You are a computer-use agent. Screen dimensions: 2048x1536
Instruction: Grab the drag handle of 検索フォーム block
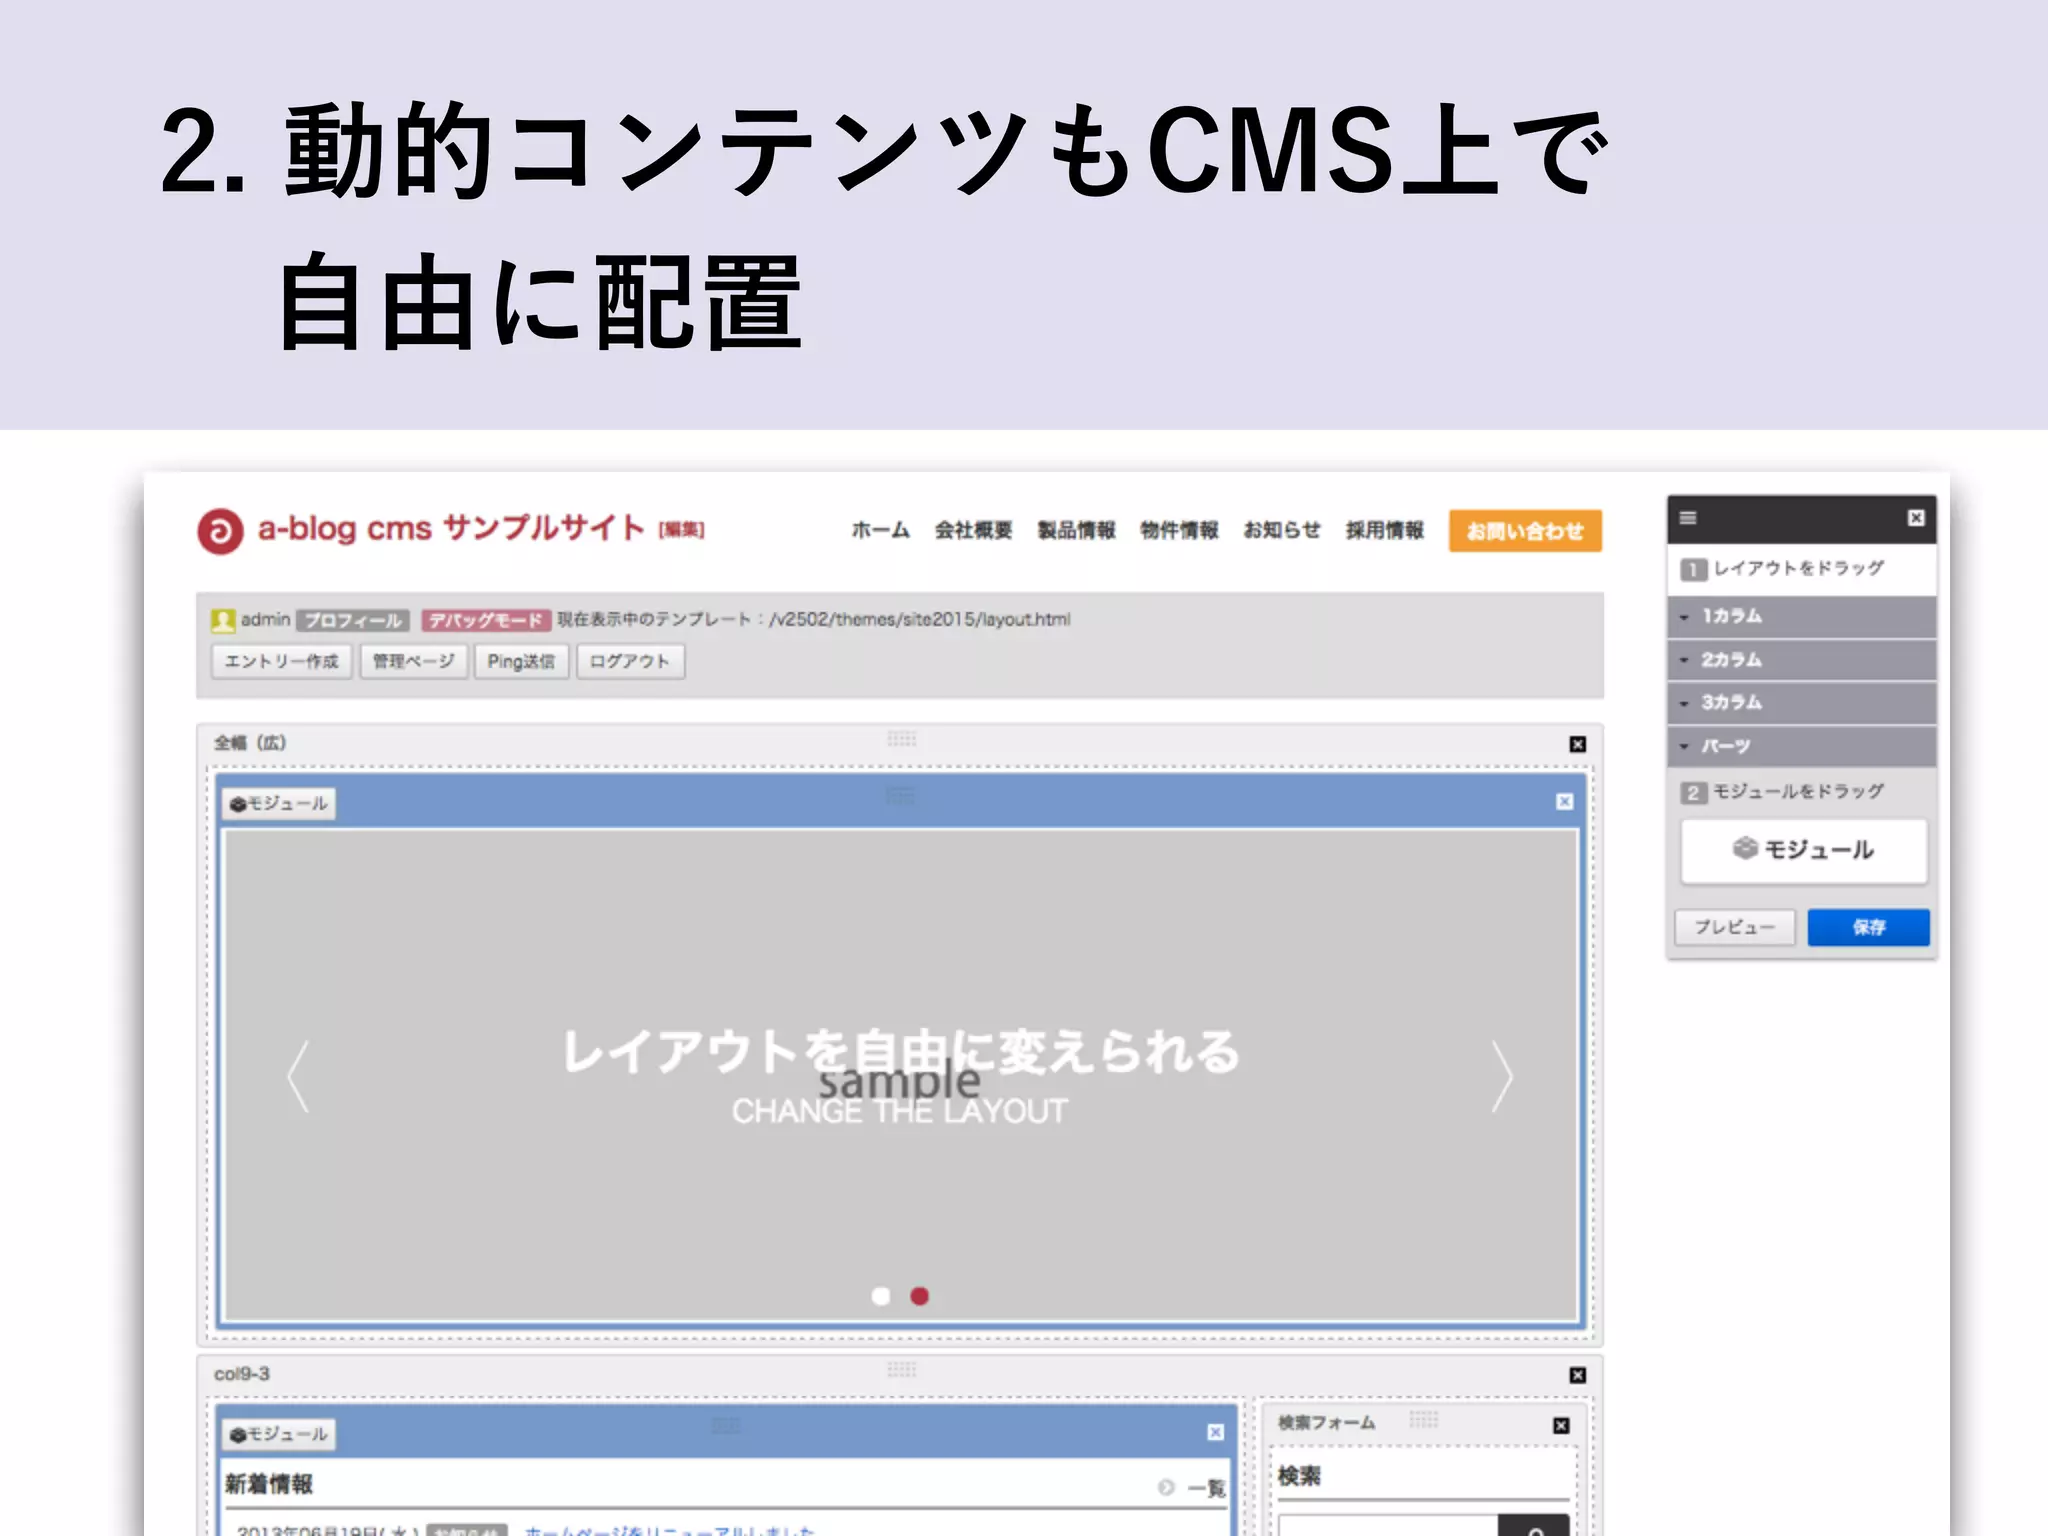(x=1424, y=1419)
